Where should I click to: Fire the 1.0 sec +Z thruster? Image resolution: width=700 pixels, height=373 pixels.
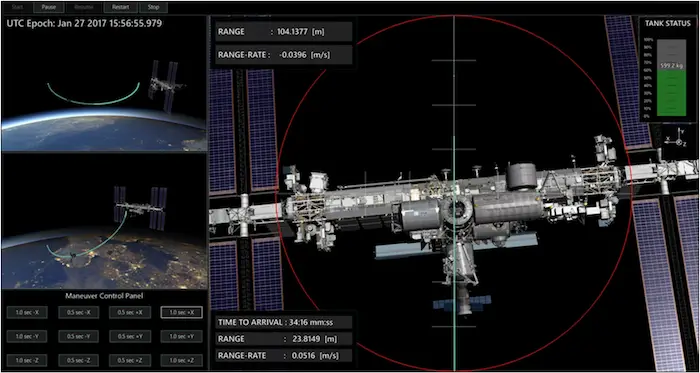(182, 361)
